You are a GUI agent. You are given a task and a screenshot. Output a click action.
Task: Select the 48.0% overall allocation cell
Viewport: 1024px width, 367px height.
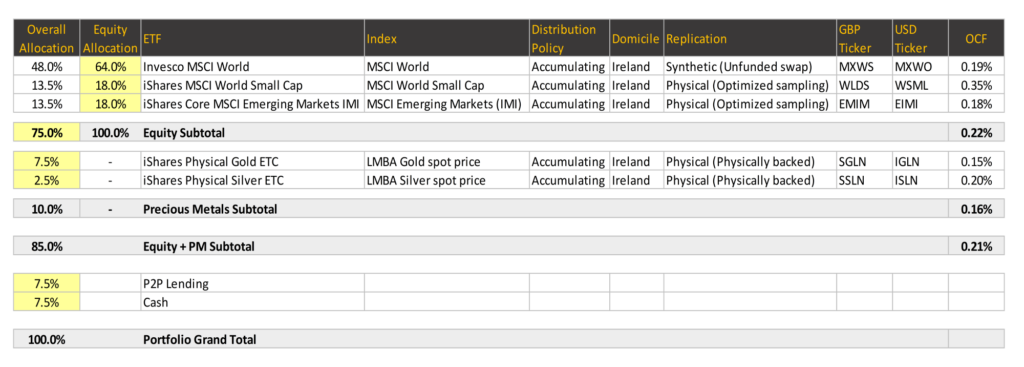(x=46, y=66)
